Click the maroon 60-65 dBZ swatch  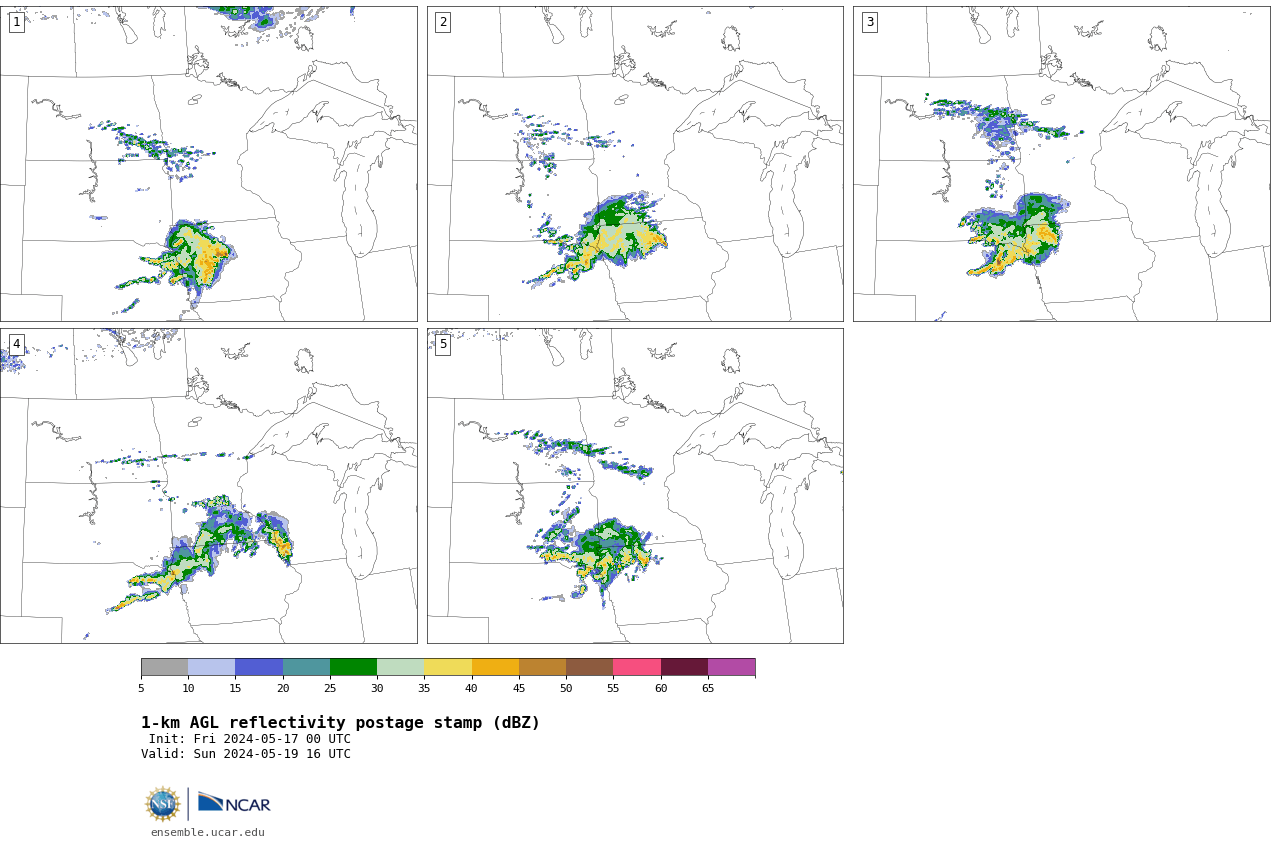(684, 667)
